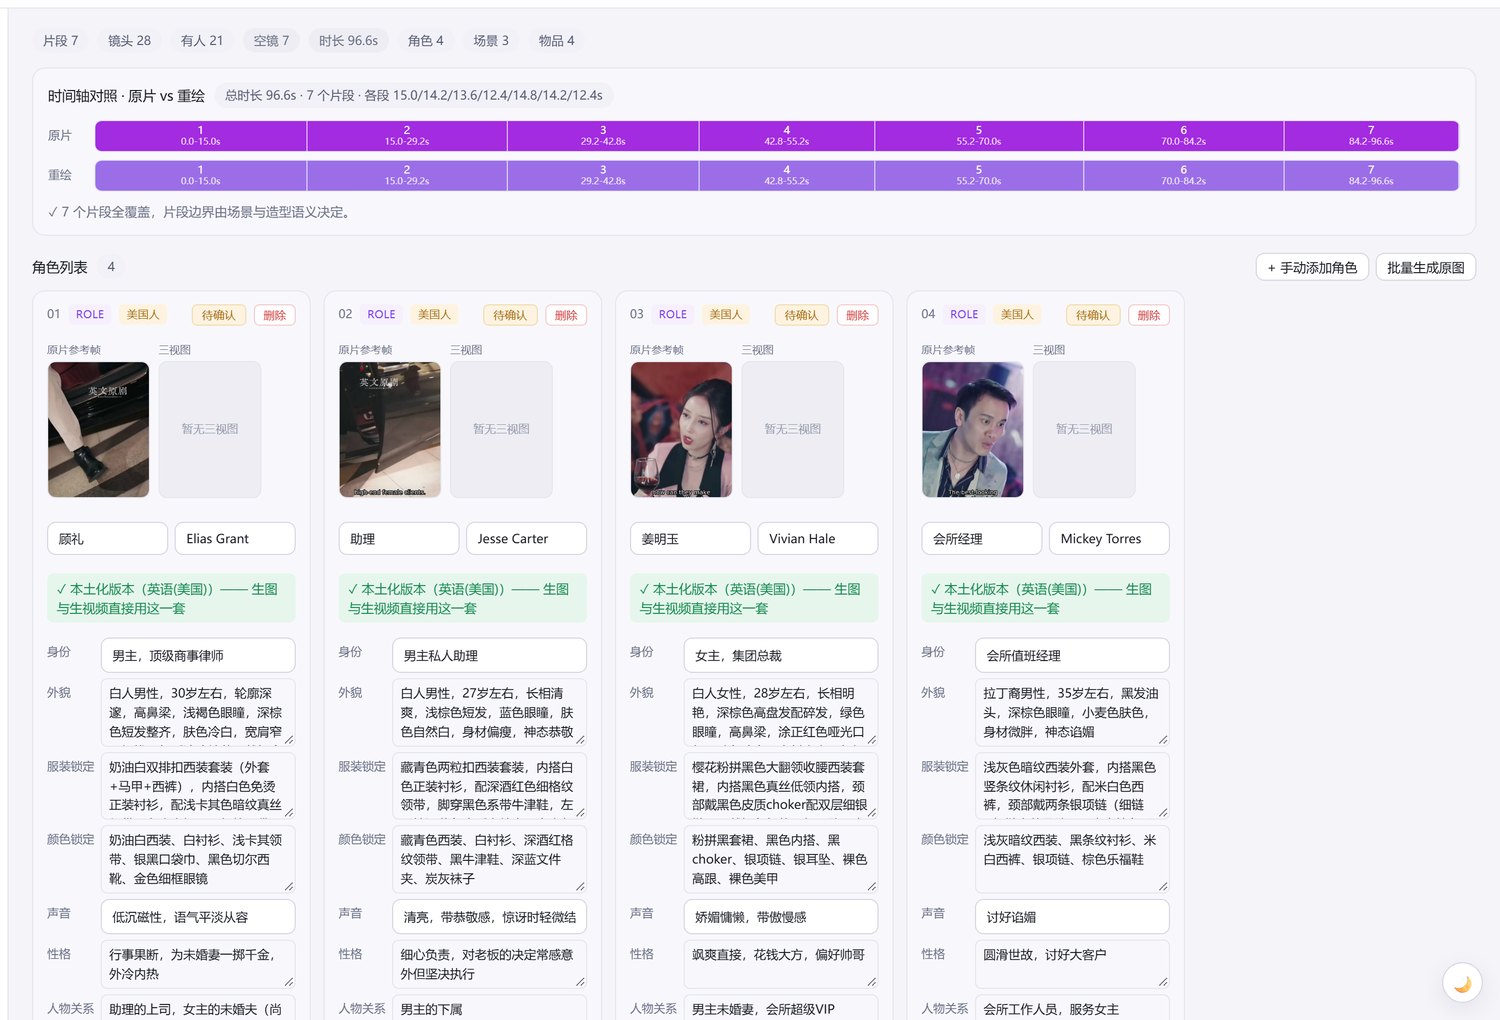The width and height of the screenshot is (1500, 1020).
Task: Toggle the dark mode moon icon
Action: pyautogui.click(x=1462, y=983)
